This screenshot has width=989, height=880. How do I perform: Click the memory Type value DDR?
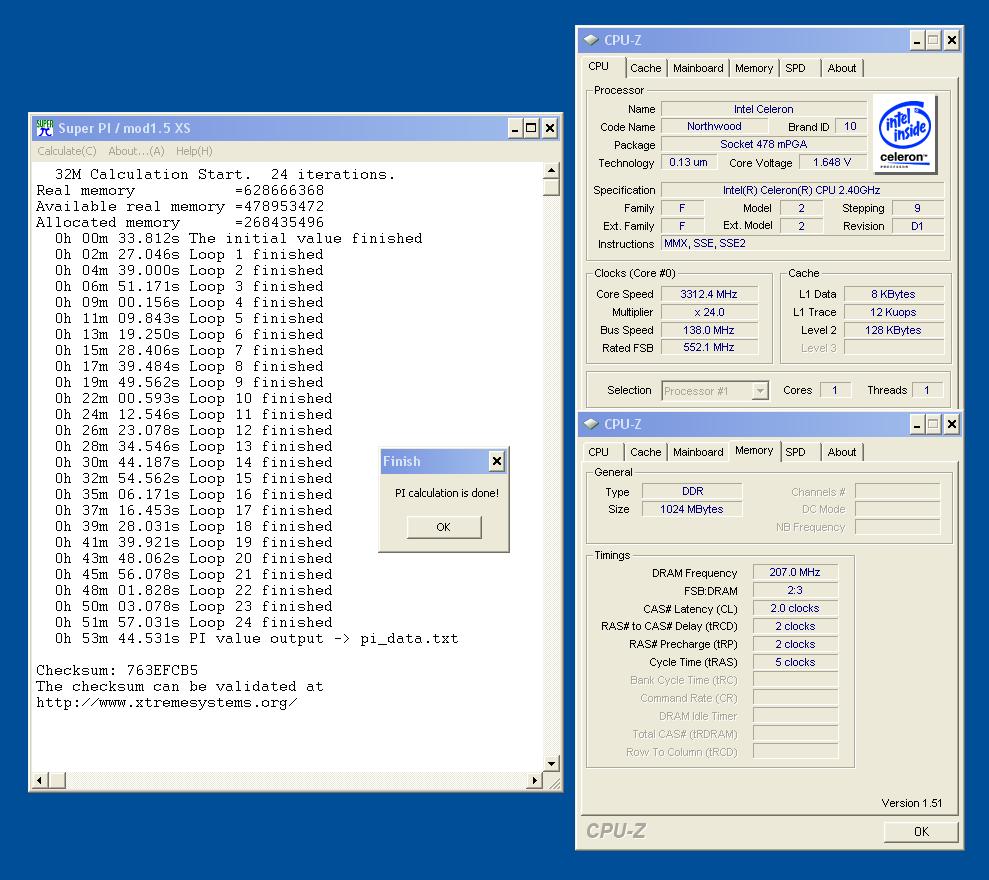(692, 491)
